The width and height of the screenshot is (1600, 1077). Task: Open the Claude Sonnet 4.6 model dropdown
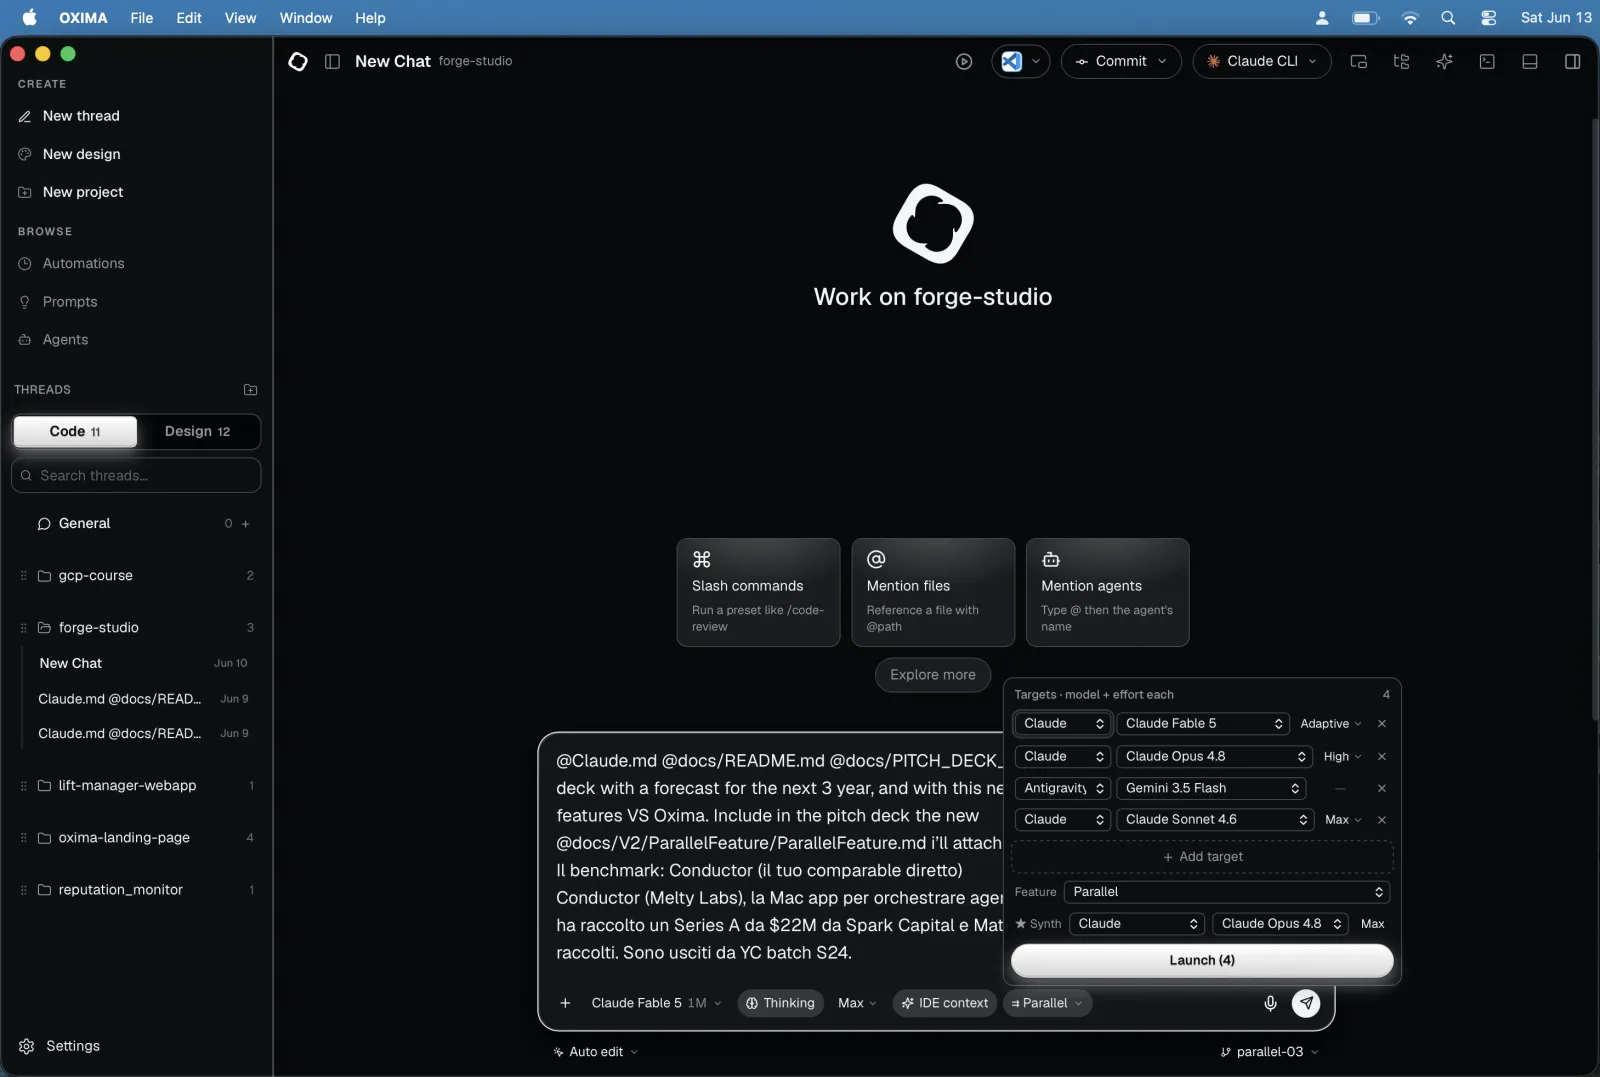tap(1215, 820)
